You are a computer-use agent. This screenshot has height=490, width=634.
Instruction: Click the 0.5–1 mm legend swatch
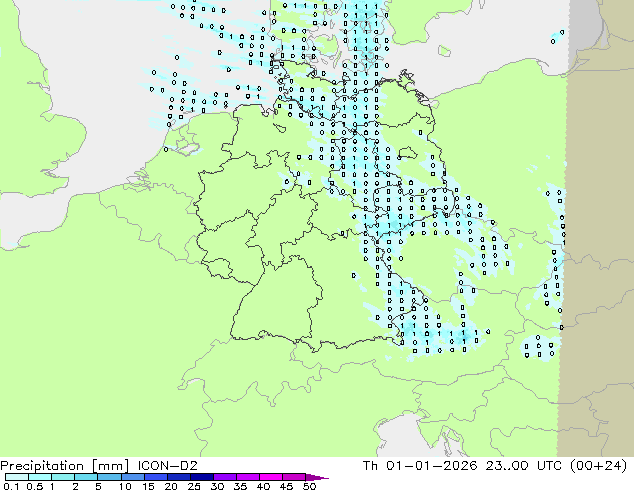point(40,477)
